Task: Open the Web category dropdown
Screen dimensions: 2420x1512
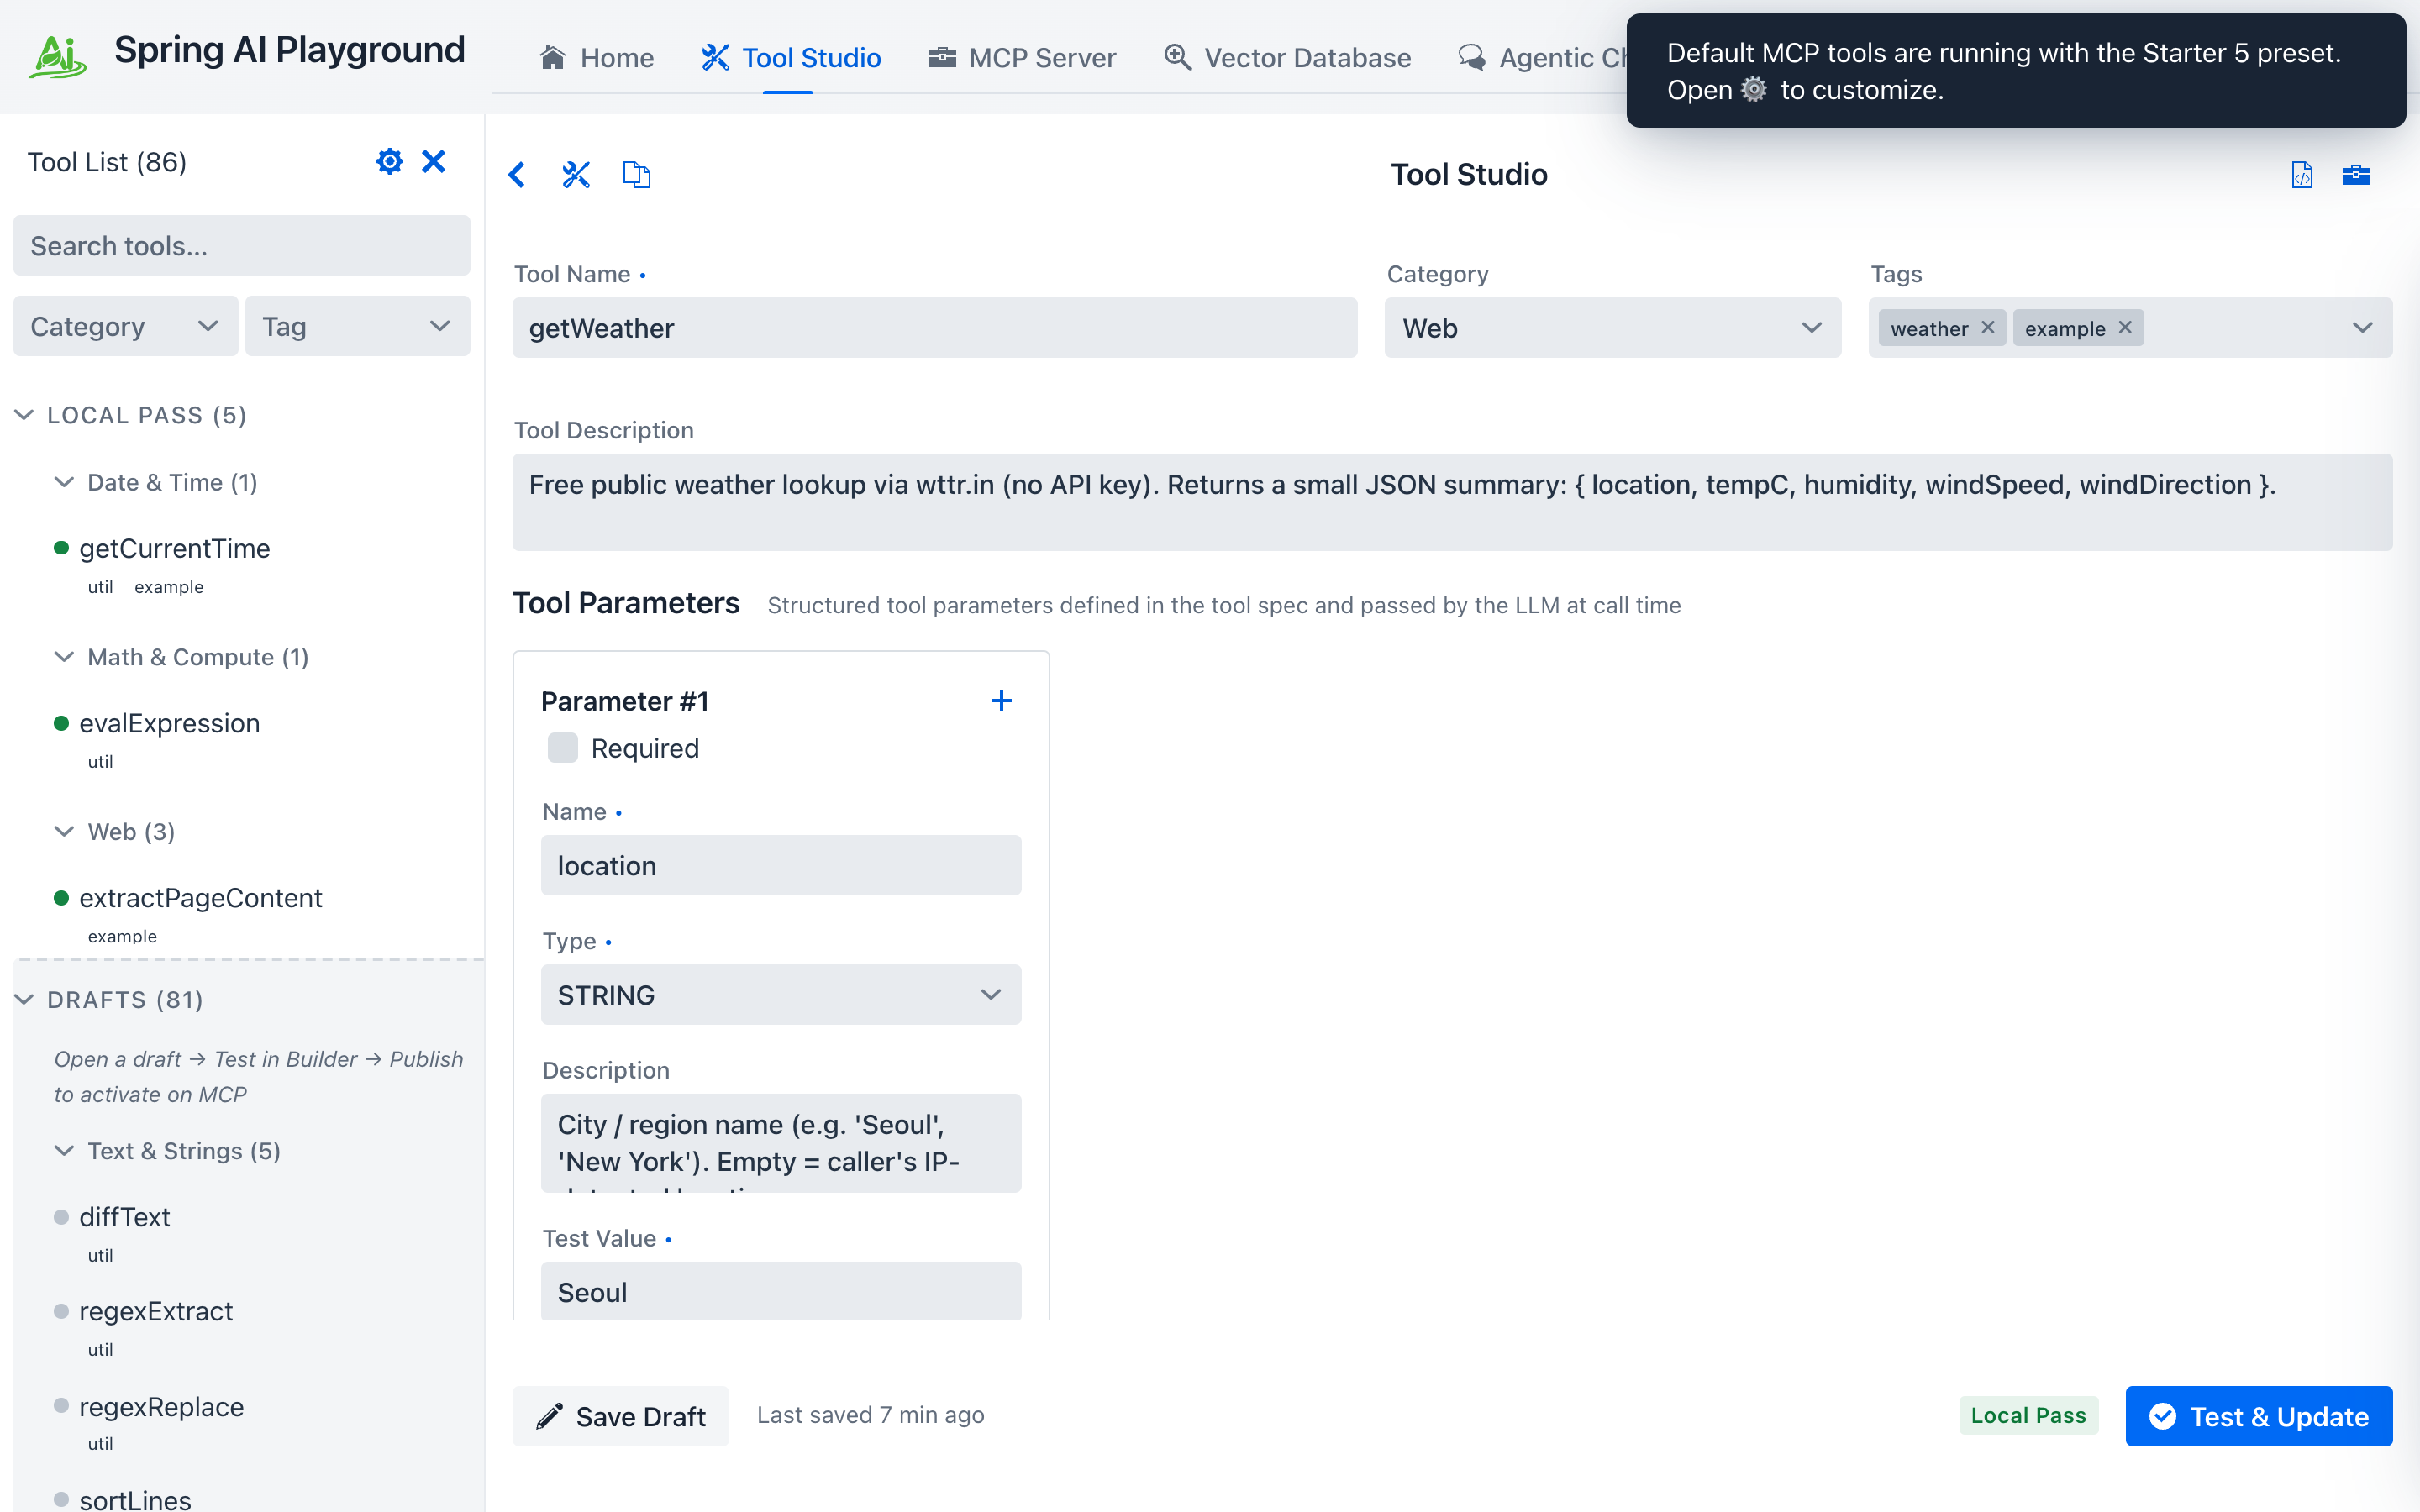Action: coord(1612,328)
